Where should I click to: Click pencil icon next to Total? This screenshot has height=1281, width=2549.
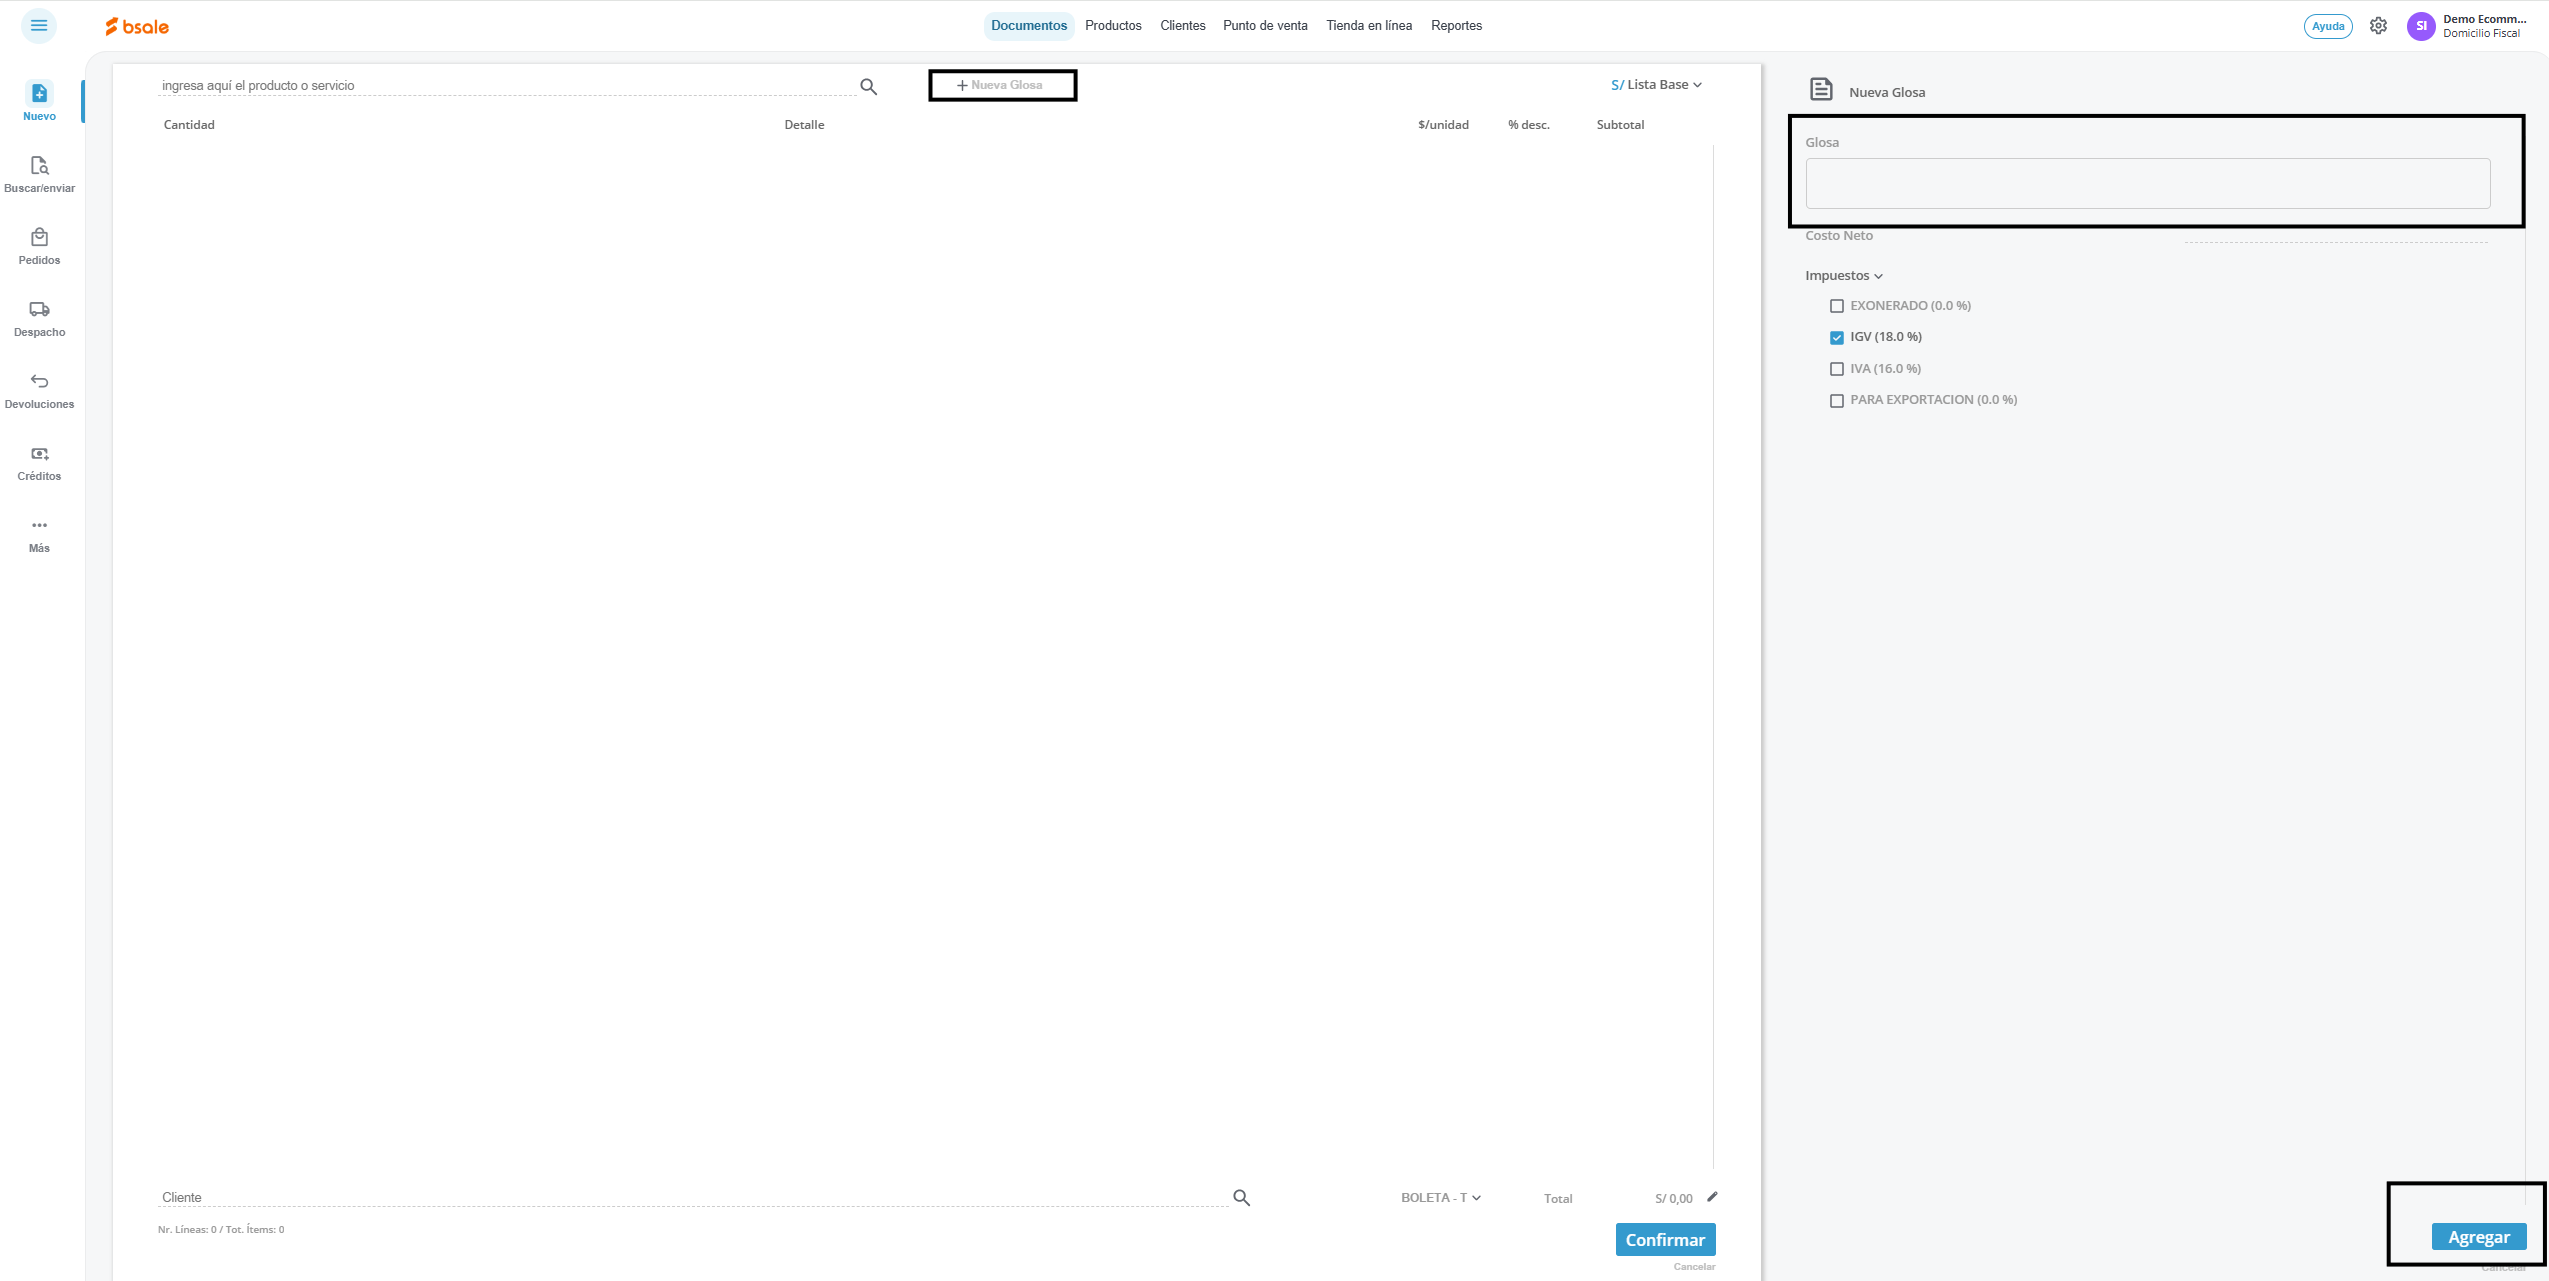pyautogui.click(x=1712, y=1196)
